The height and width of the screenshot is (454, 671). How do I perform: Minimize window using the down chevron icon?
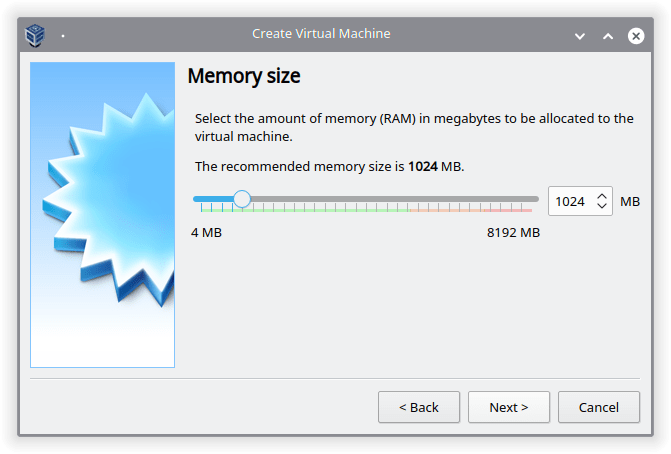tap(579, 36)
